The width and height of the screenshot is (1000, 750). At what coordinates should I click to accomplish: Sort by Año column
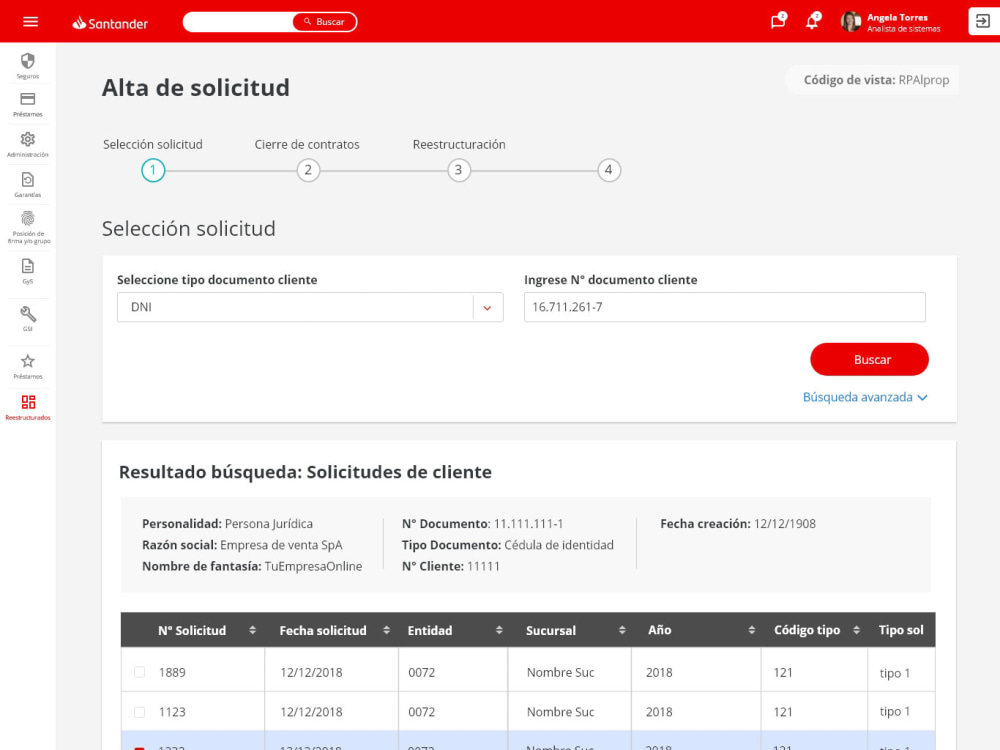click(x=752, y=630)
